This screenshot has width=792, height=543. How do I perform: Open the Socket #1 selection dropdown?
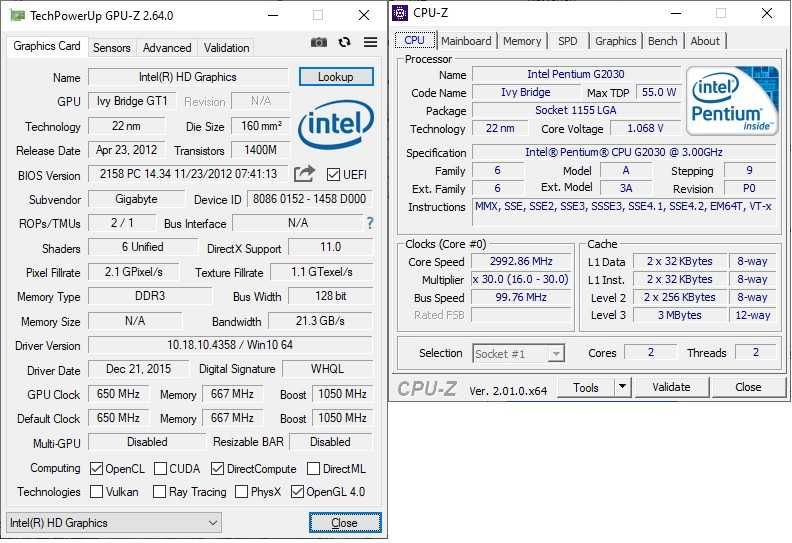pyautogui.click(x=518, y=354)
